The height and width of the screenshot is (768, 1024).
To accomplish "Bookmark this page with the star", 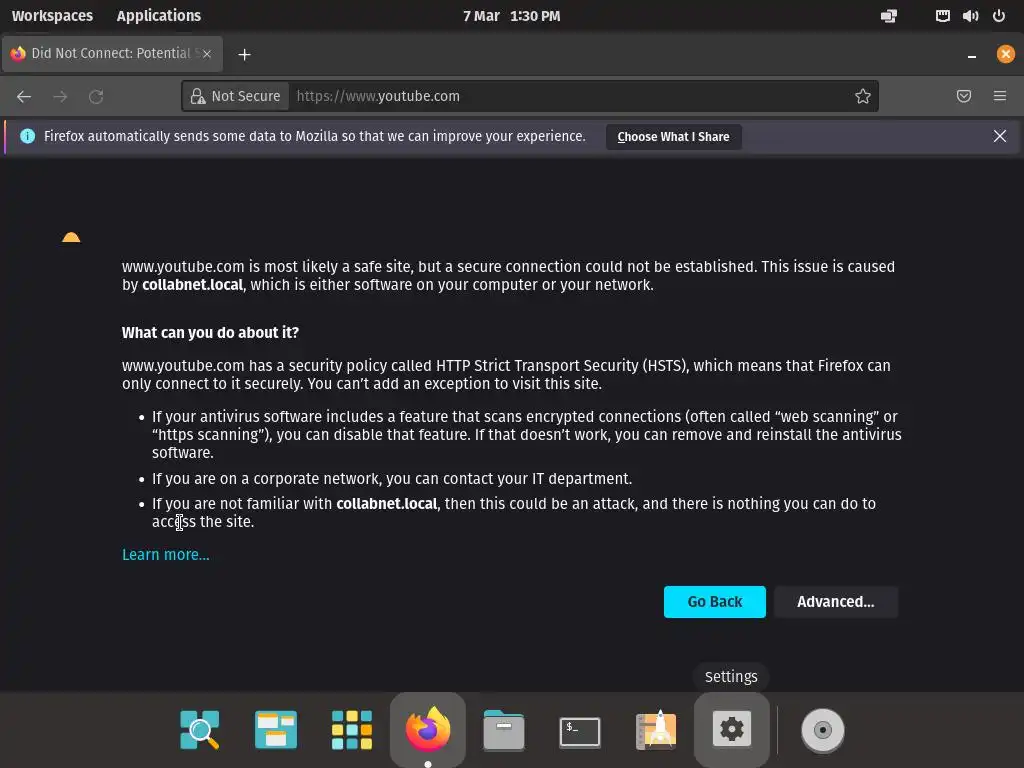I will pyautogui.click(x=863, y=96).
